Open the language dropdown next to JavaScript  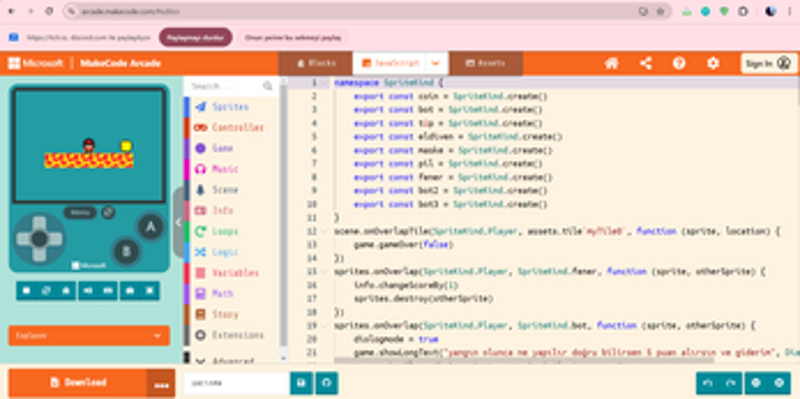tap(436, 63)
